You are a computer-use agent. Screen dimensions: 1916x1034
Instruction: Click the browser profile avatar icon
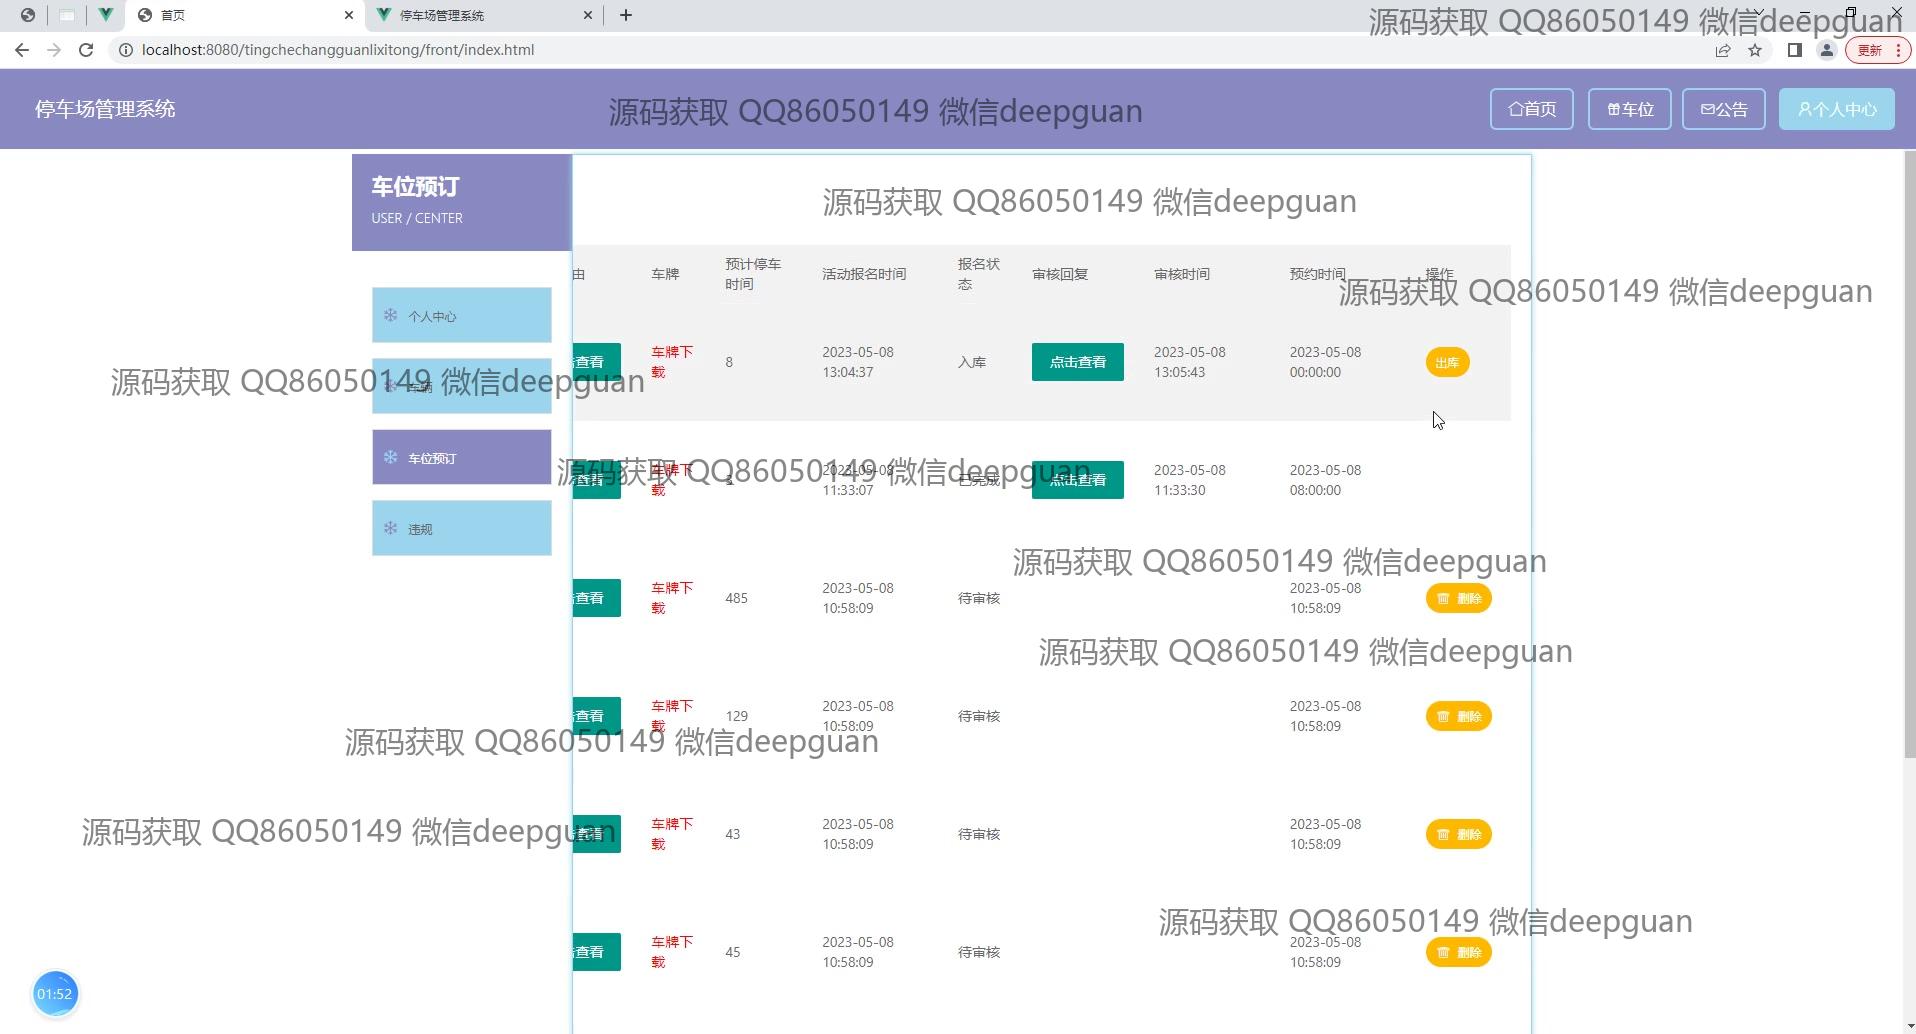pyautogui.click(x=1827, y=50)
